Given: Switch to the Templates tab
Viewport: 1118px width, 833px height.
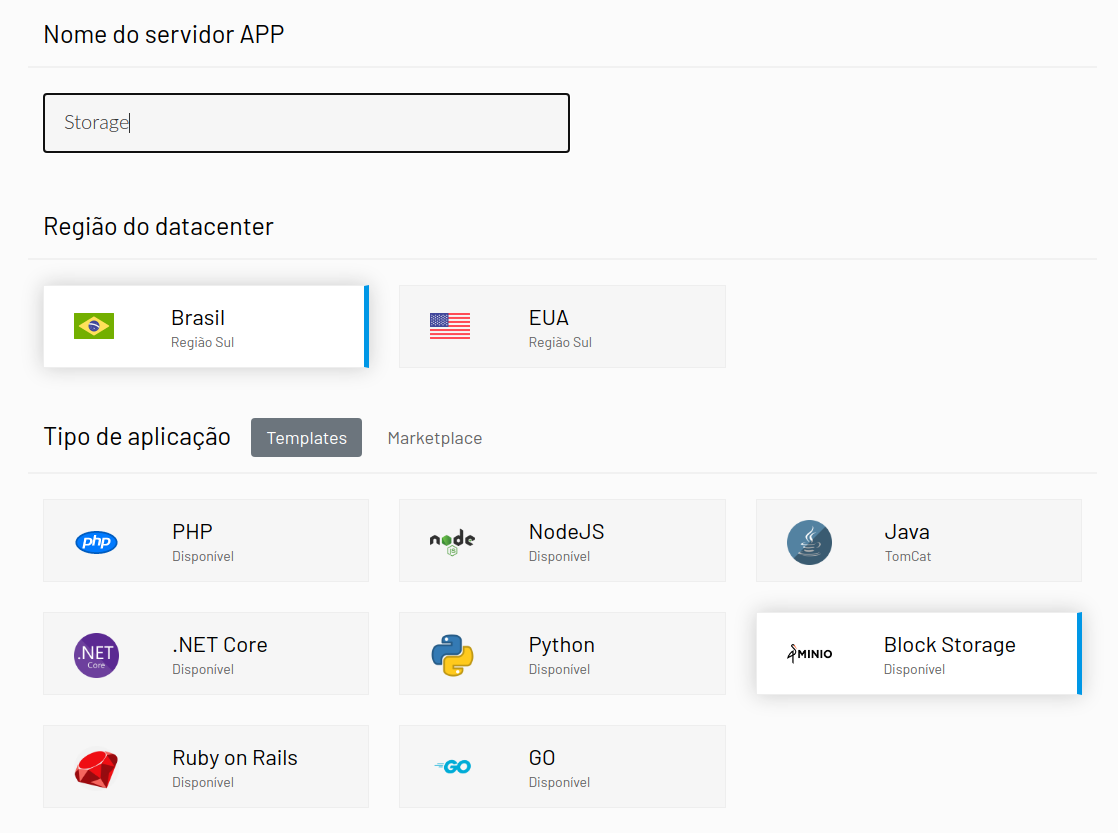Looking at the screenshot, I should coord(306,438).
